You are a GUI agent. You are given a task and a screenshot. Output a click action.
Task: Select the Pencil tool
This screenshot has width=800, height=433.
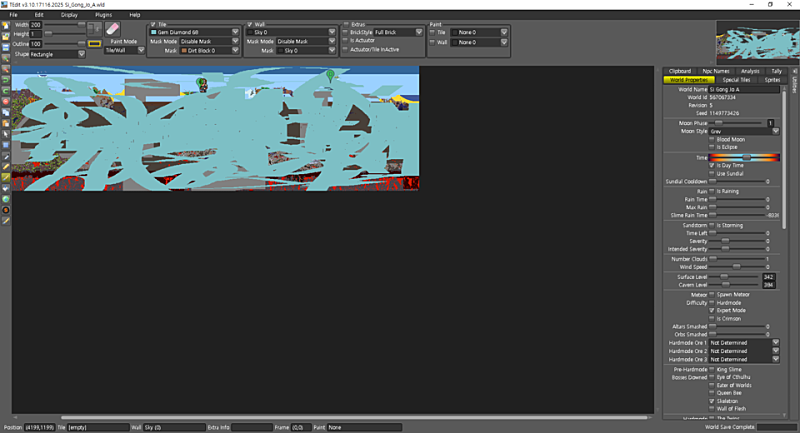[6, 167]
